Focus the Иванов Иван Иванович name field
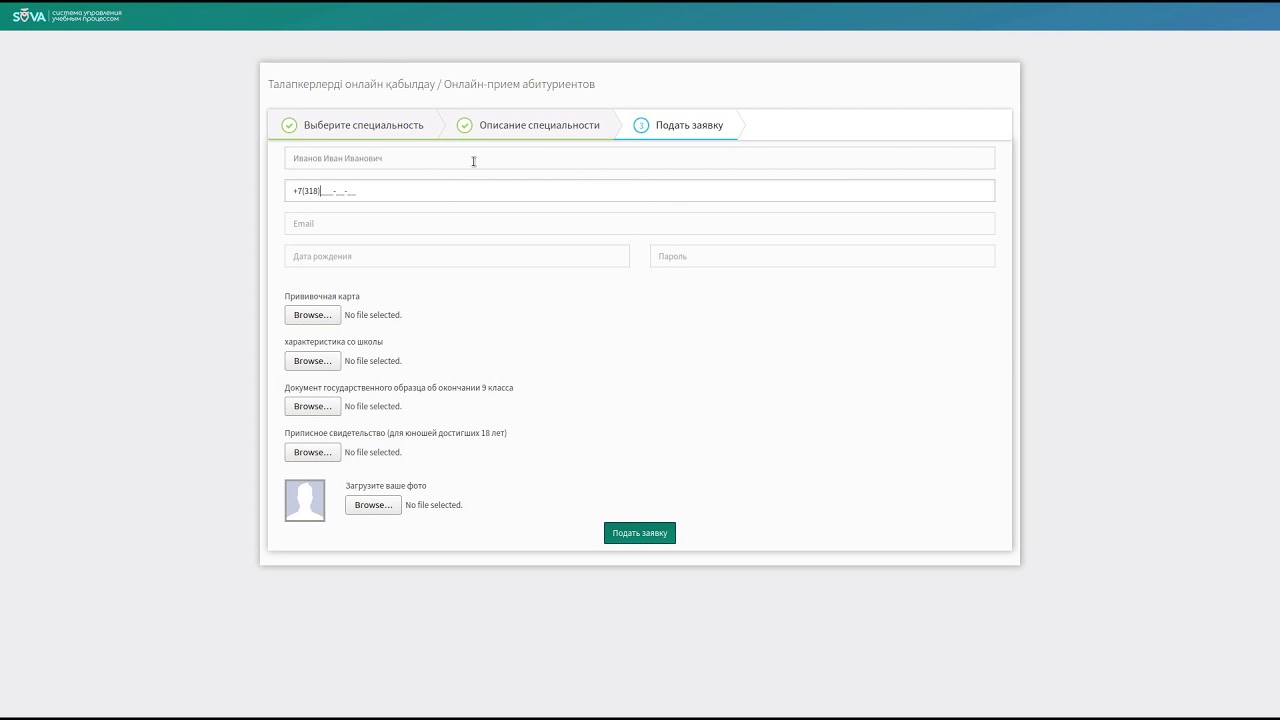 pyautogui.click(x=639, y=158)
